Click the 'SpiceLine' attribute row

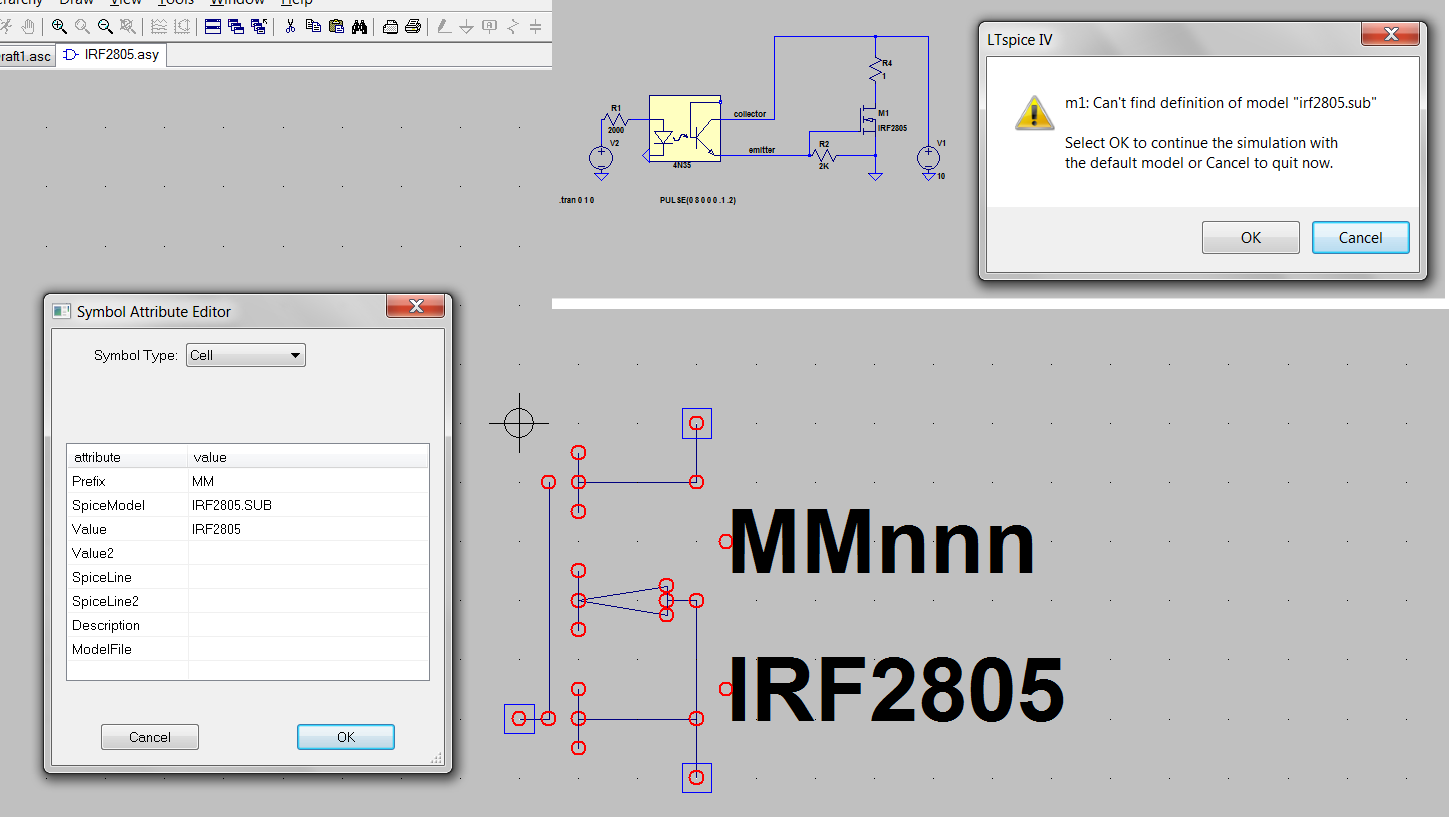pyautogui.click(x=248, y=577)
